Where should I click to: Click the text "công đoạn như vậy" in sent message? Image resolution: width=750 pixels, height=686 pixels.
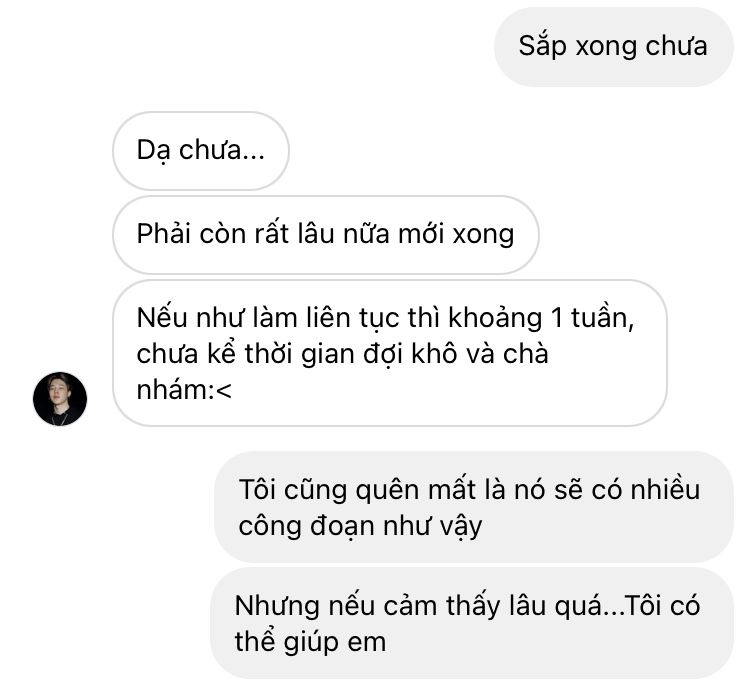pyautogui.click(x=360, y=526)
